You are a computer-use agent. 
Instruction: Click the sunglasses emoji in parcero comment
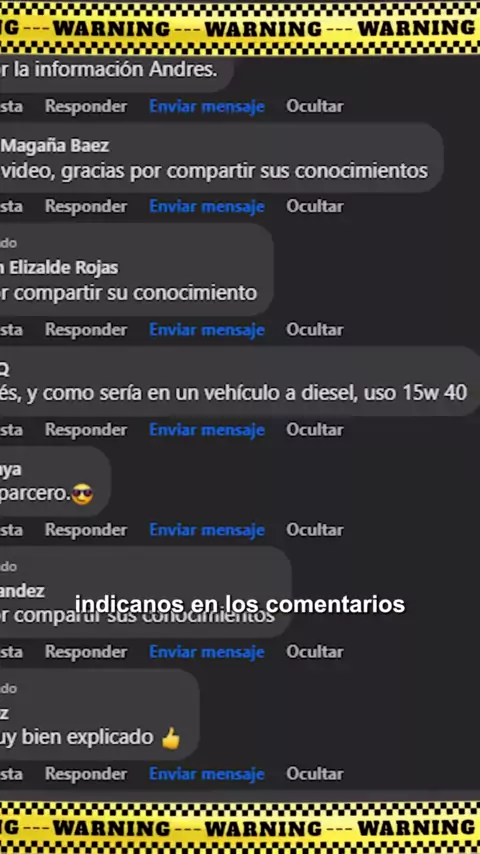[82, 495]
